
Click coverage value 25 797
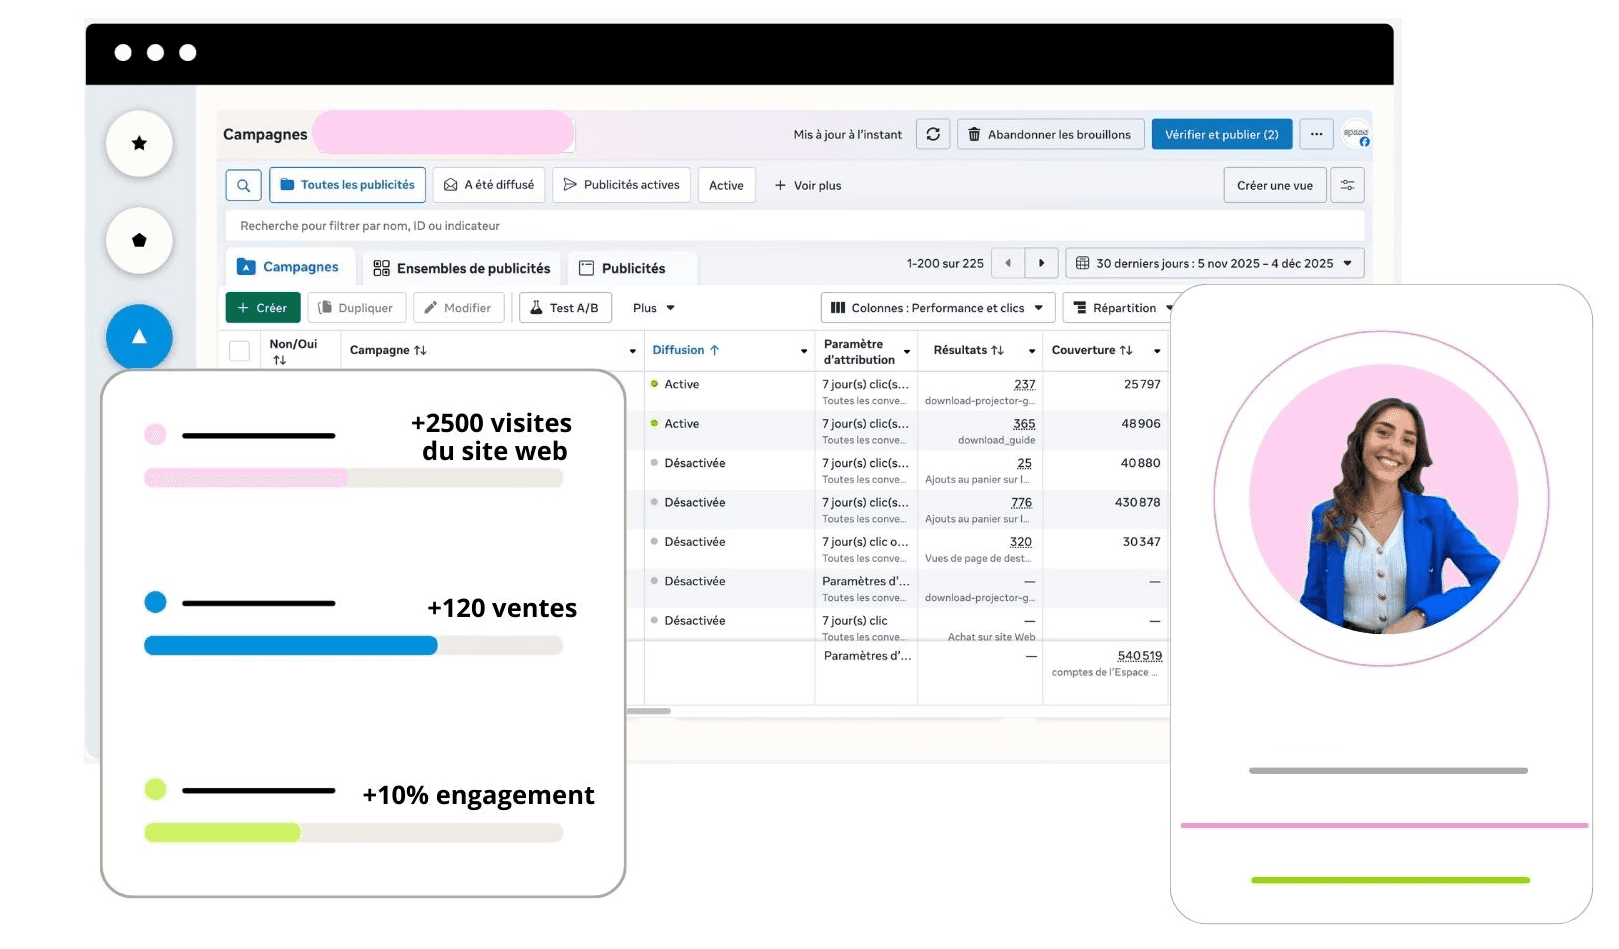point(1142,384)
